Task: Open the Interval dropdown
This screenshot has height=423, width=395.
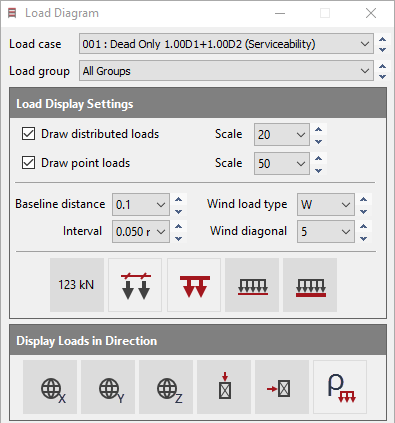Action: (x=141, y=231)
